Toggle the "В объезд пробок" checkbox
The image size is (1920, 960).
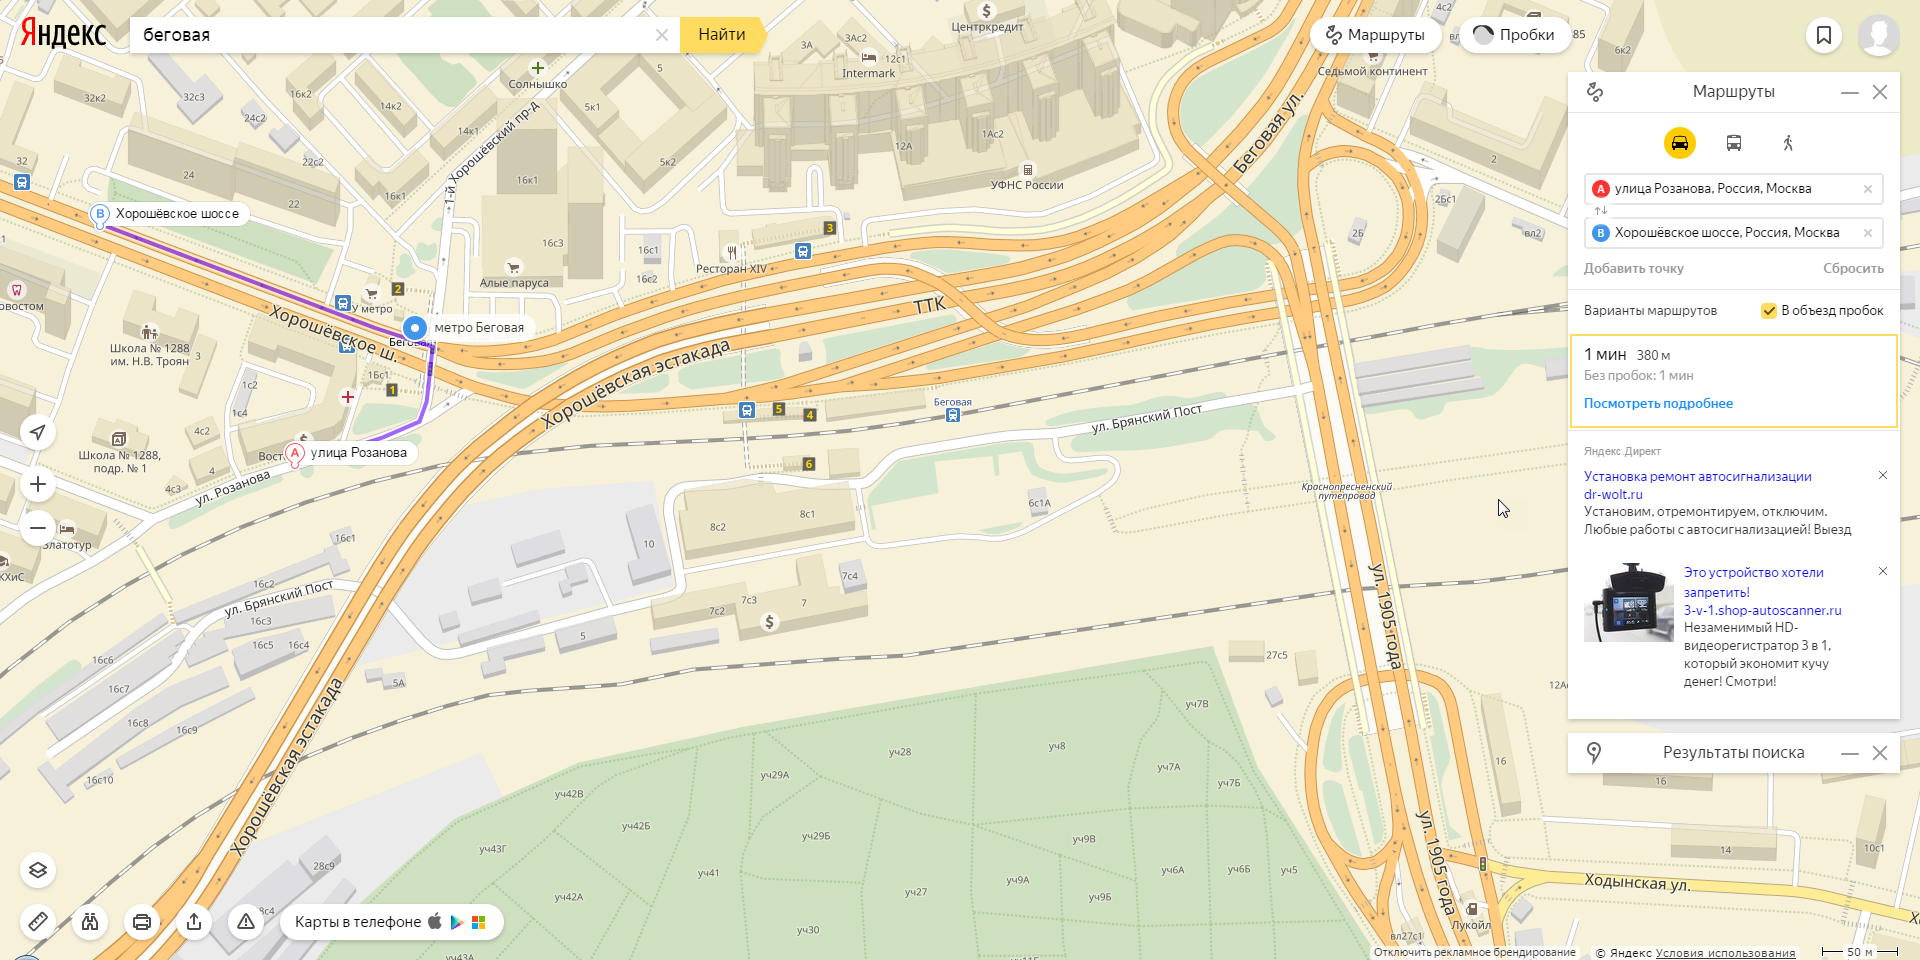click(x=1769, y=311)
